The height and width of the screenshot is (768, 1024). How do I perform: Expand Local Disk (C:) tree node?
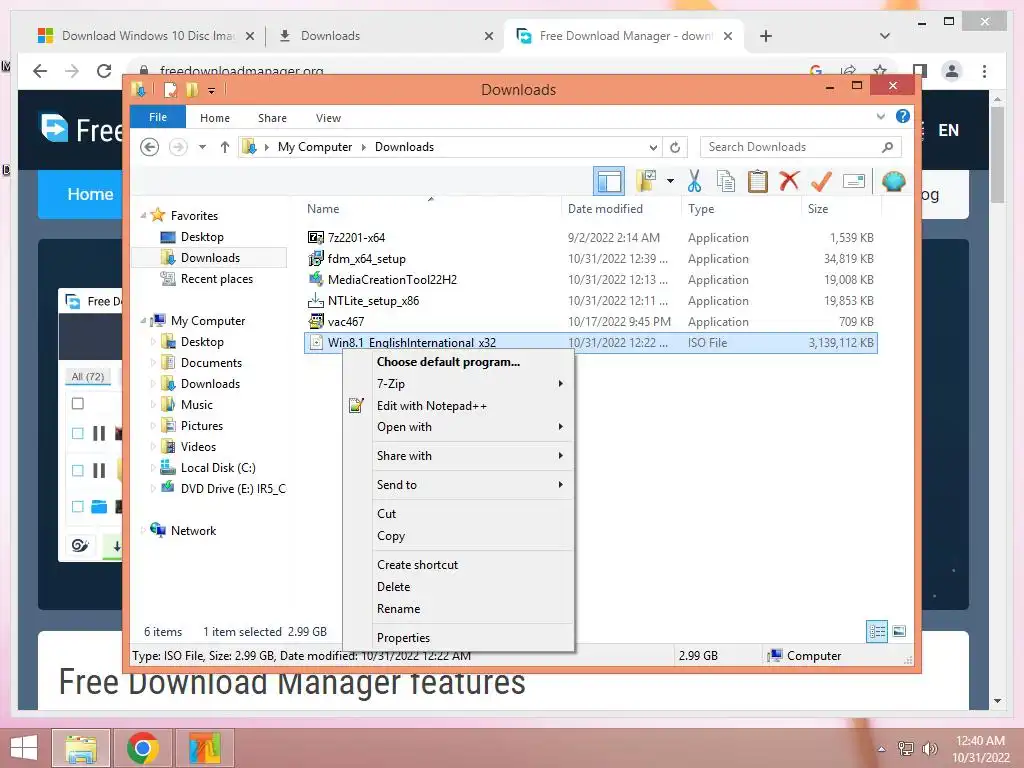tap(153, 468)
